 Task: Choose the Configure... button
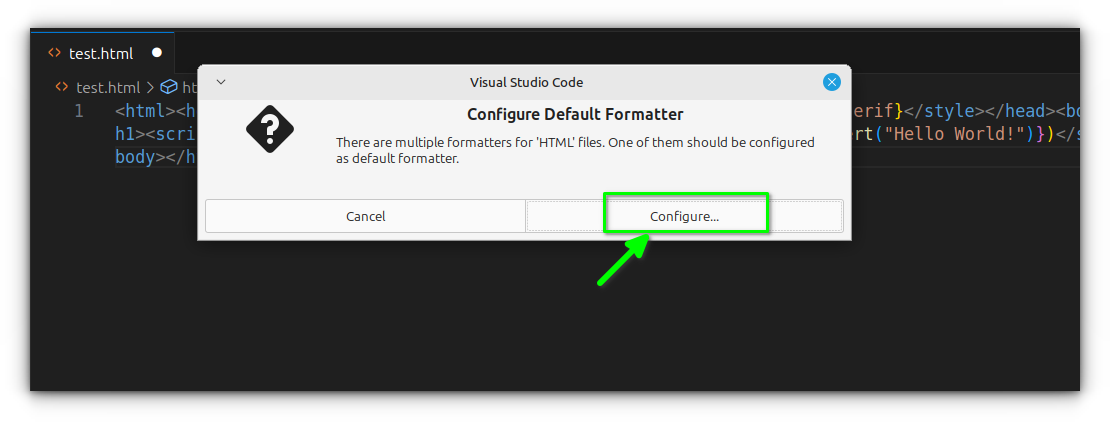tap(685, 216)
